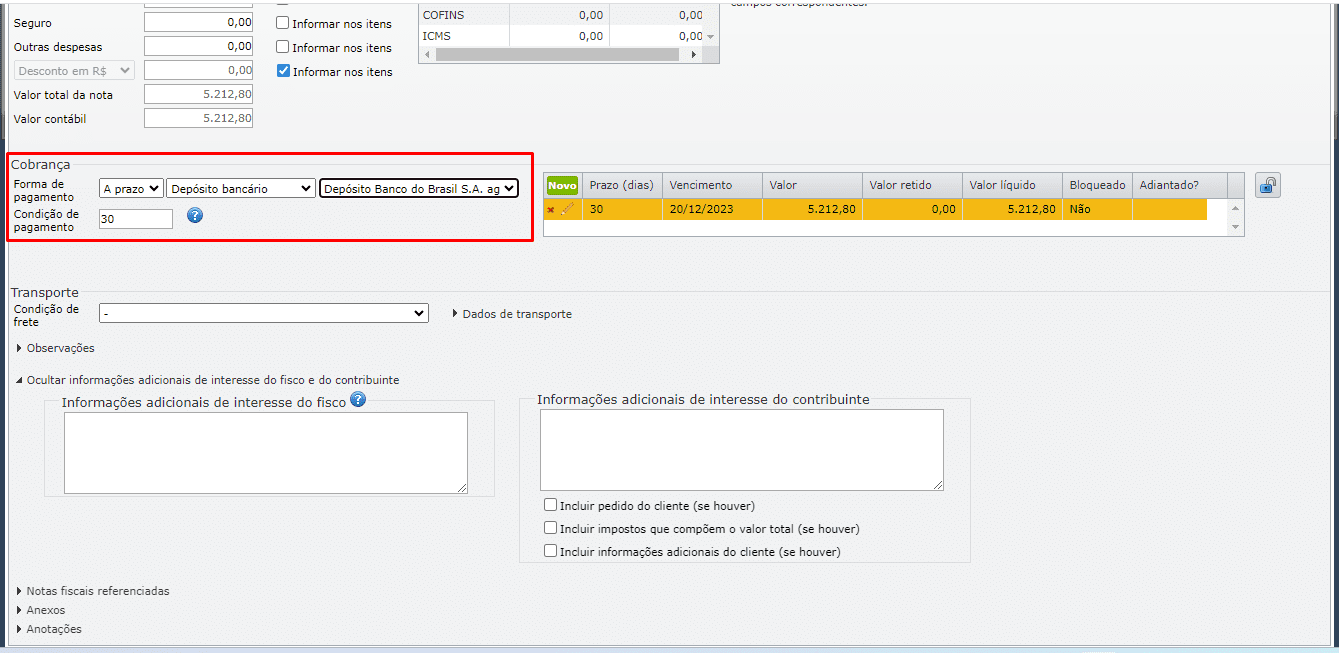The width and height of the screenshot is (1339, 653).
Task: Open the 'Desconto em R$' dropdown
Action: point(74,71)
